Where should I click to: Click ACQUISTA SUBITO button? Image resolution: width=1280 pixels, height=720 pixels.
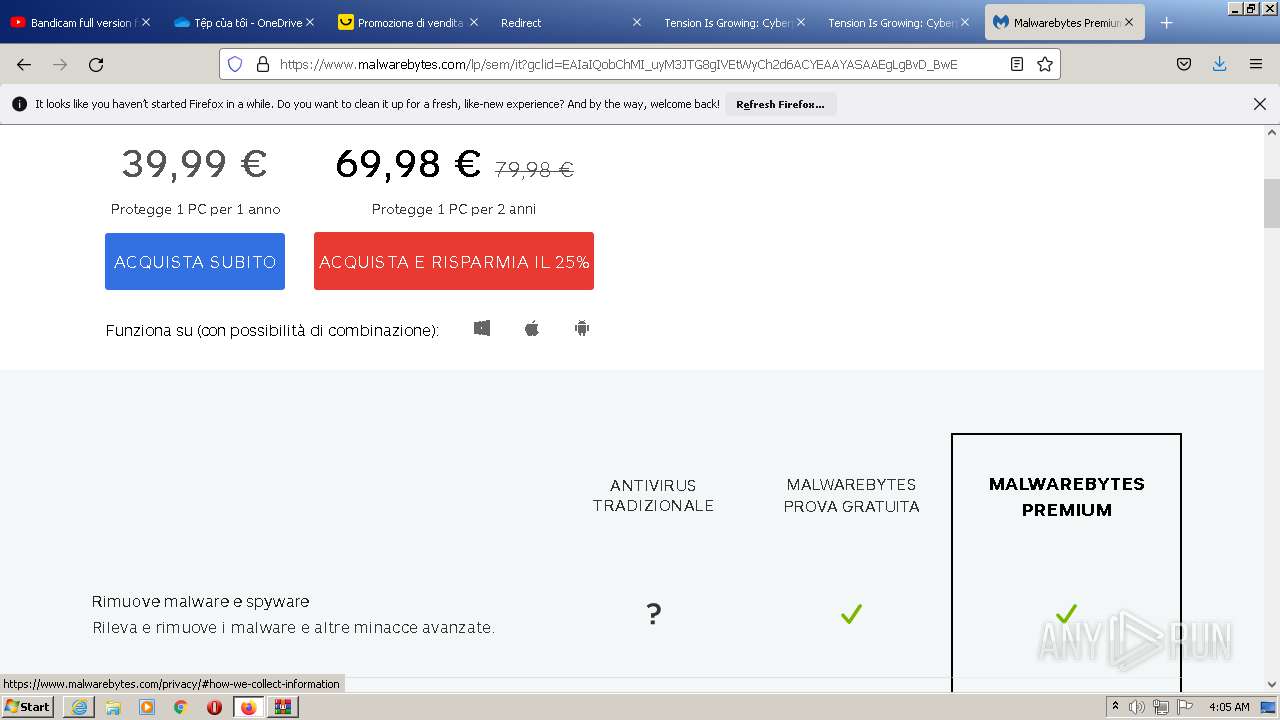tap(195, 262)
